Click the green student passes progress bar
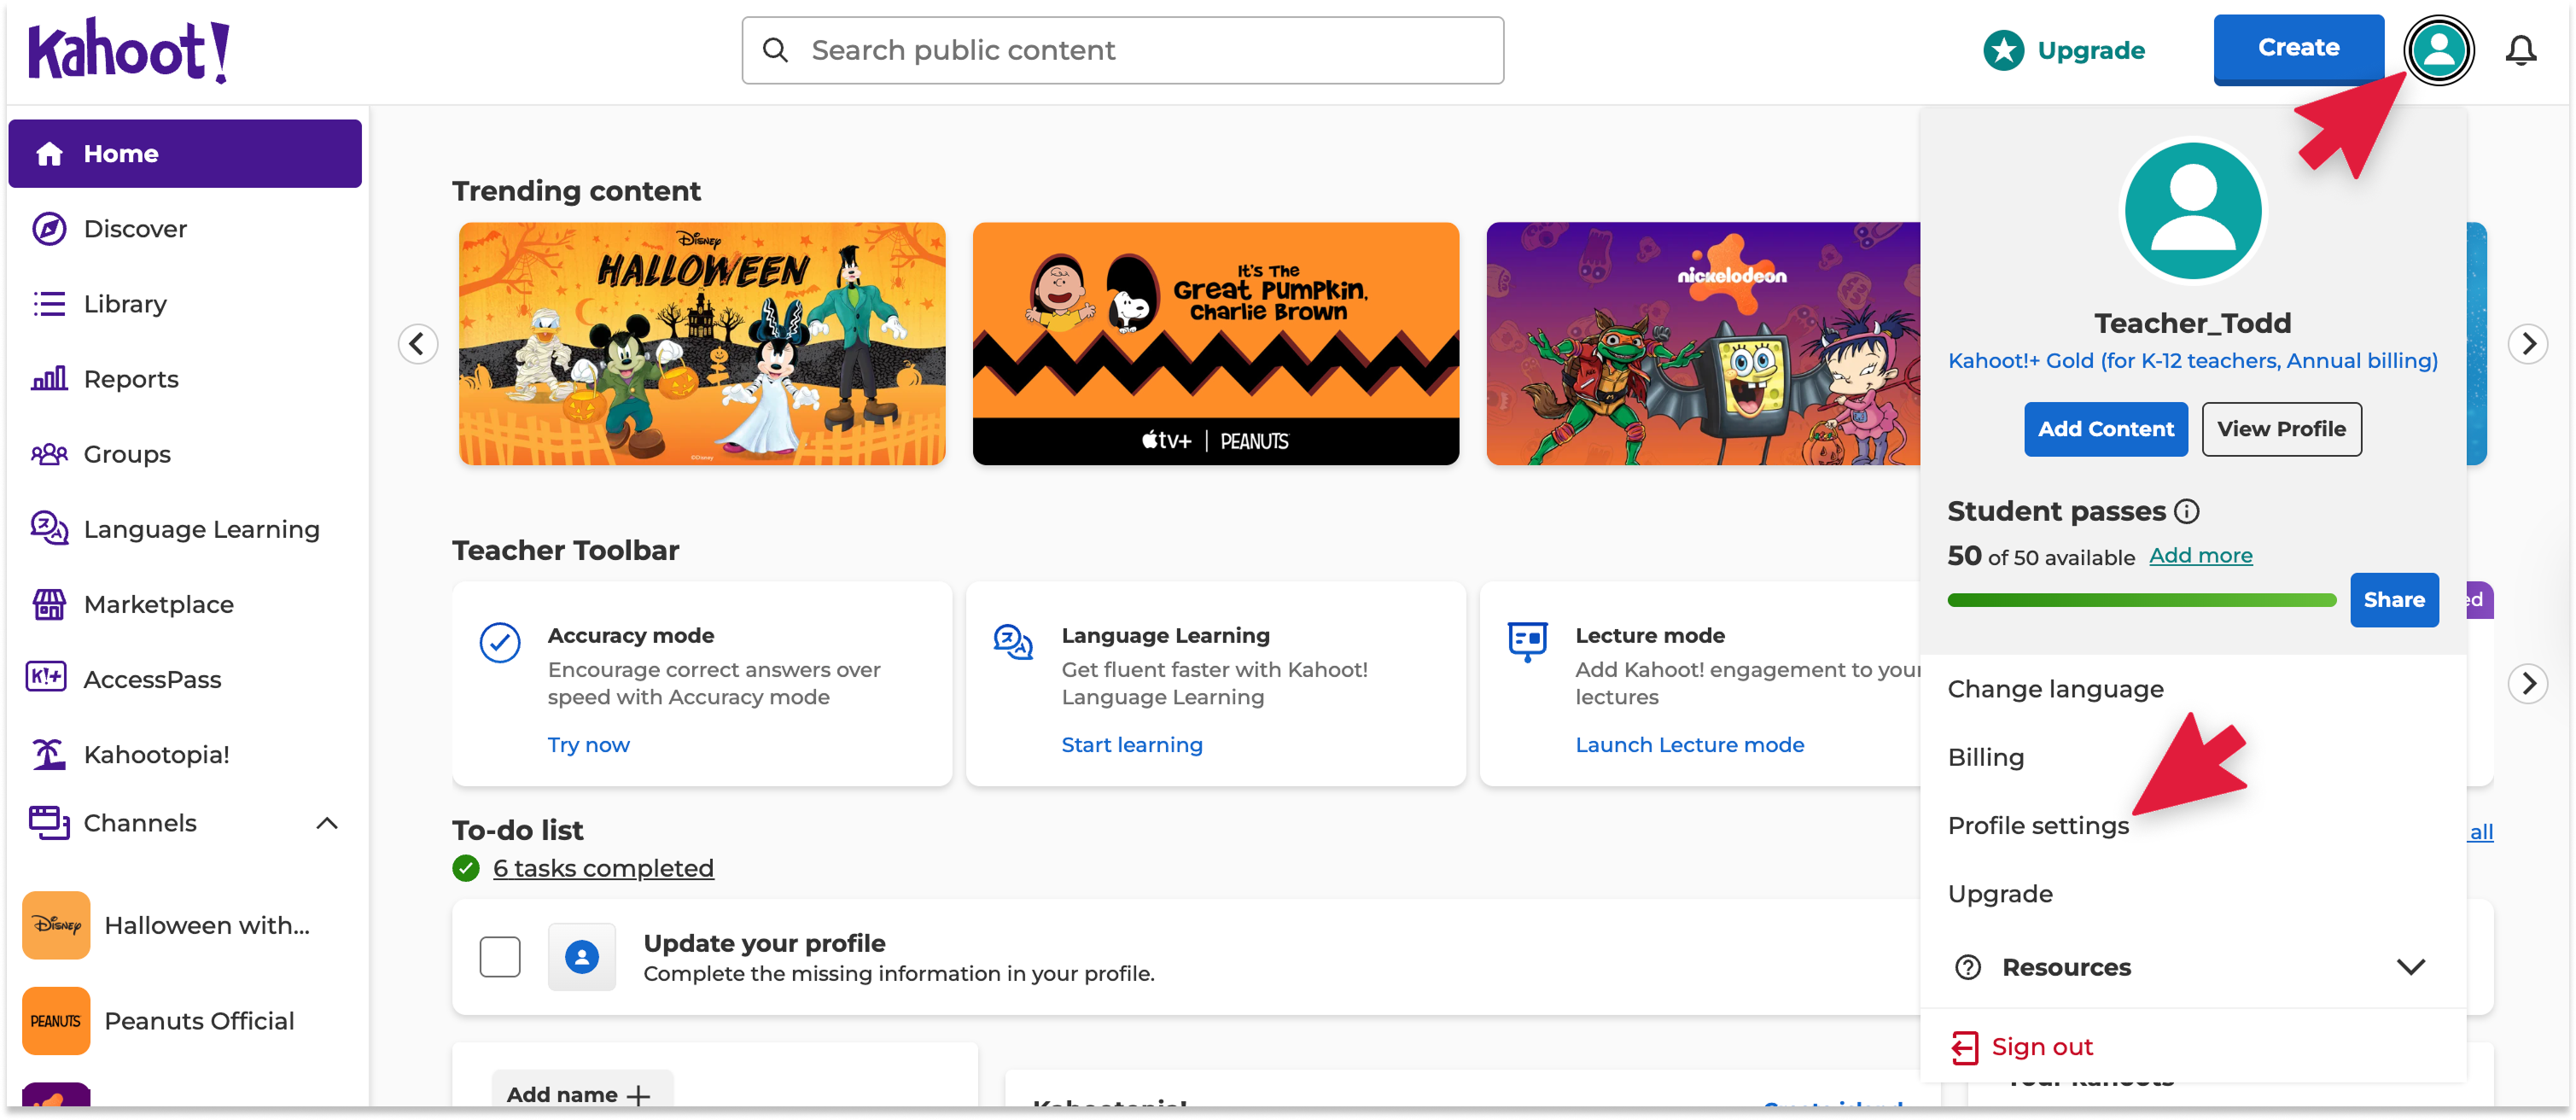The height and width of the screenshot is (1120, 2576). [x=2141, y=600]
